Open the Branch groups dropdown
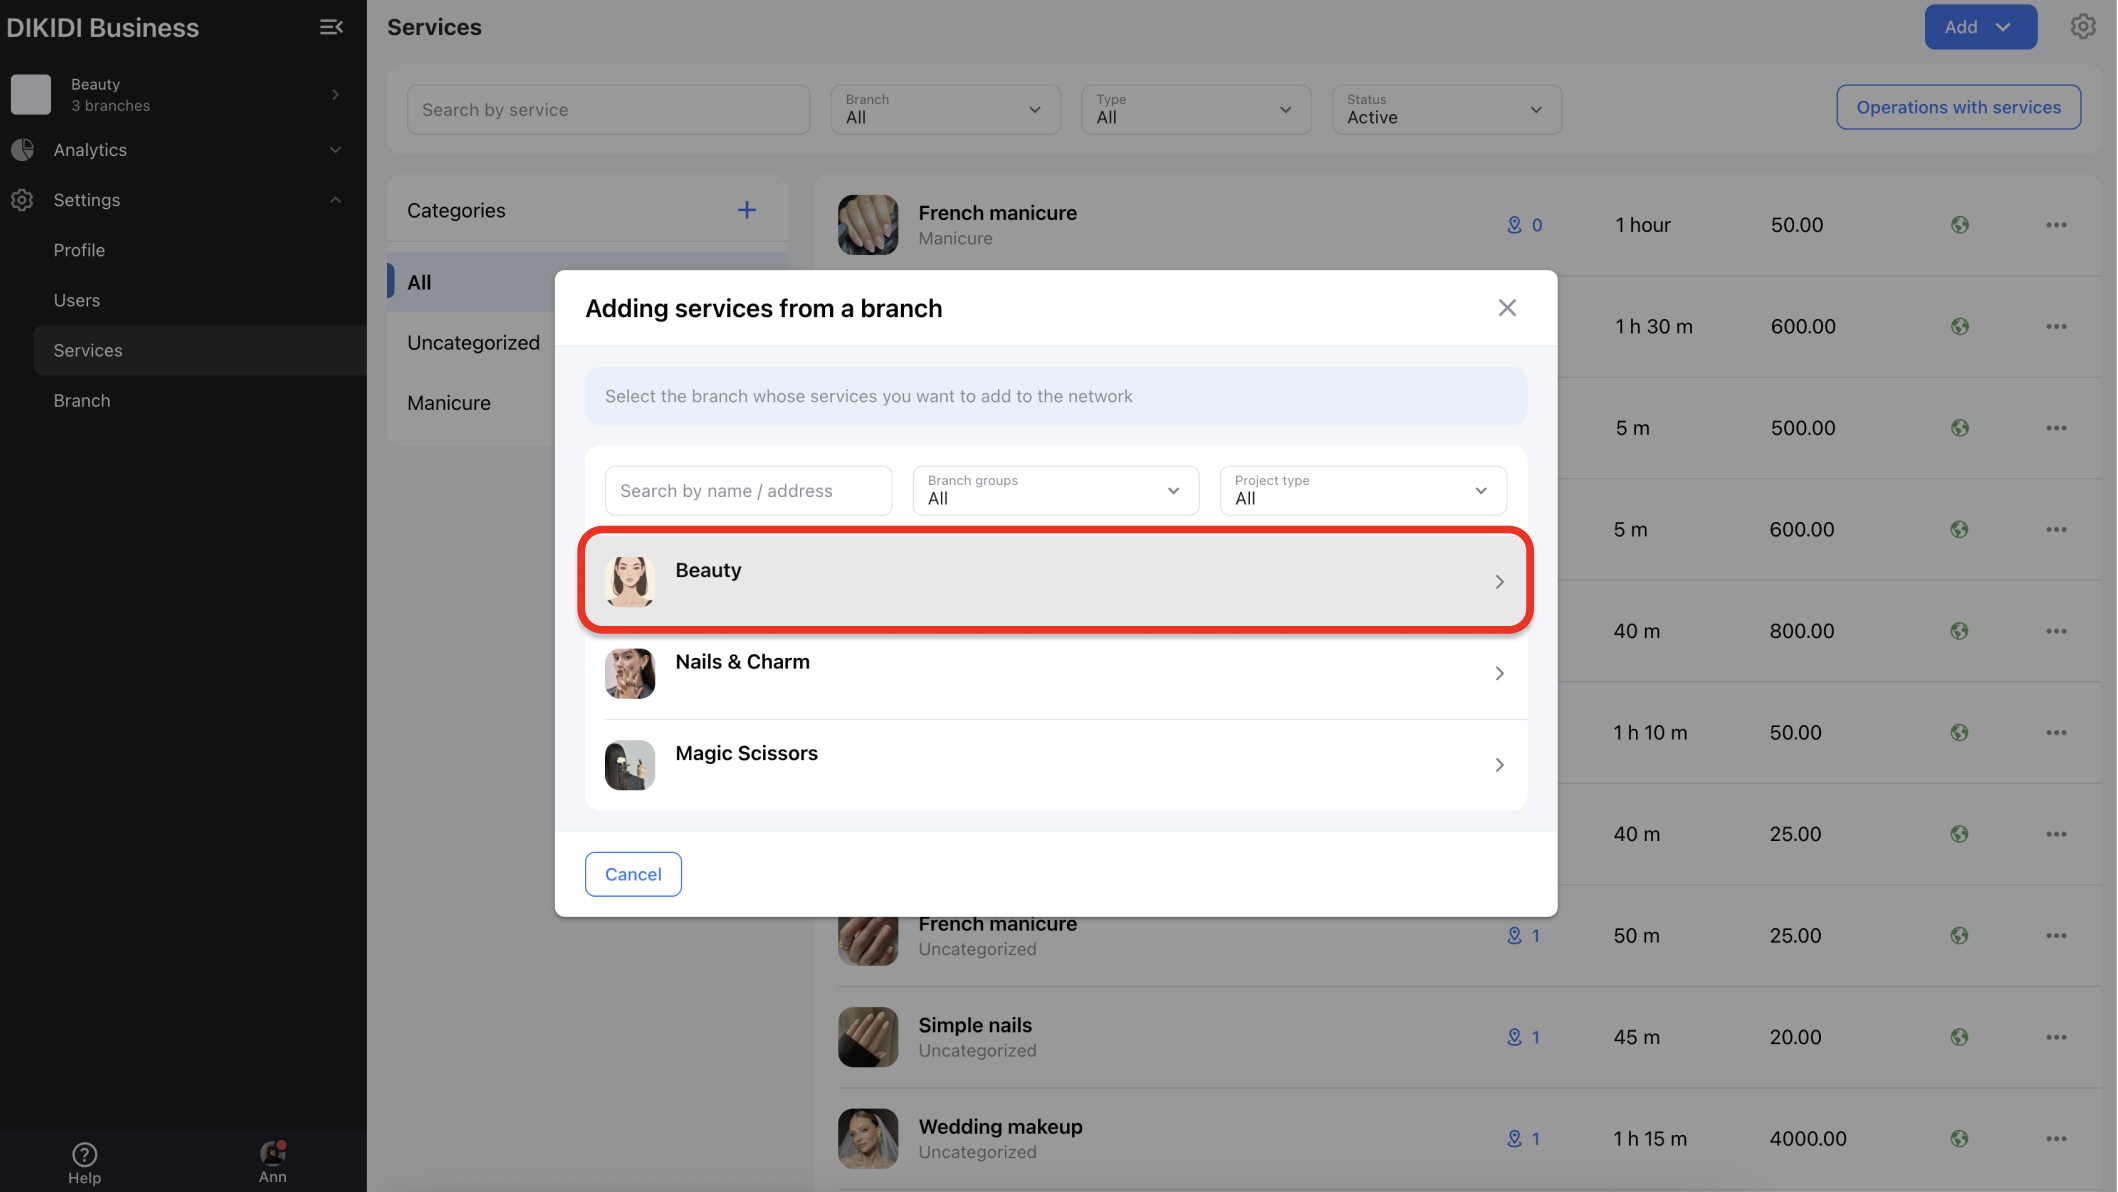Viewport: 2118px width, 1192px height. pyautogui.click(x=1055, y=491)
